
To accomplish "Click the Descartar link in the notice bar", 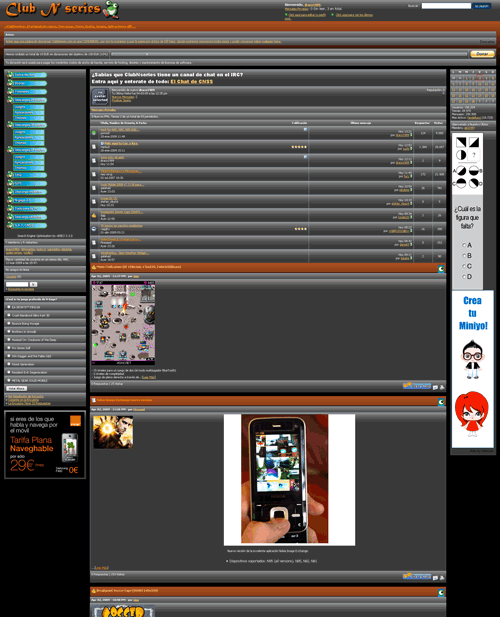I will click(487, 42).
